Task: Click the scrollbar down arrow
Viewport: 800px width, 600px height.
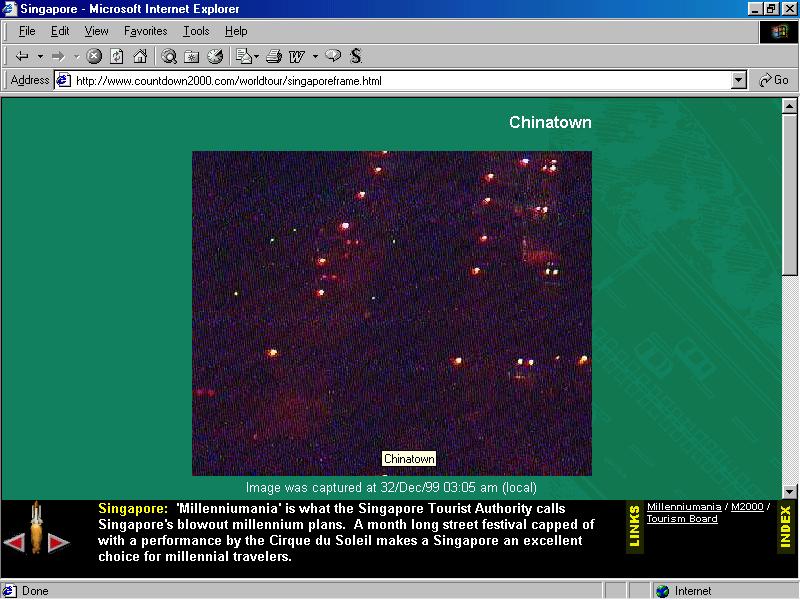Action: coord(789,492)
